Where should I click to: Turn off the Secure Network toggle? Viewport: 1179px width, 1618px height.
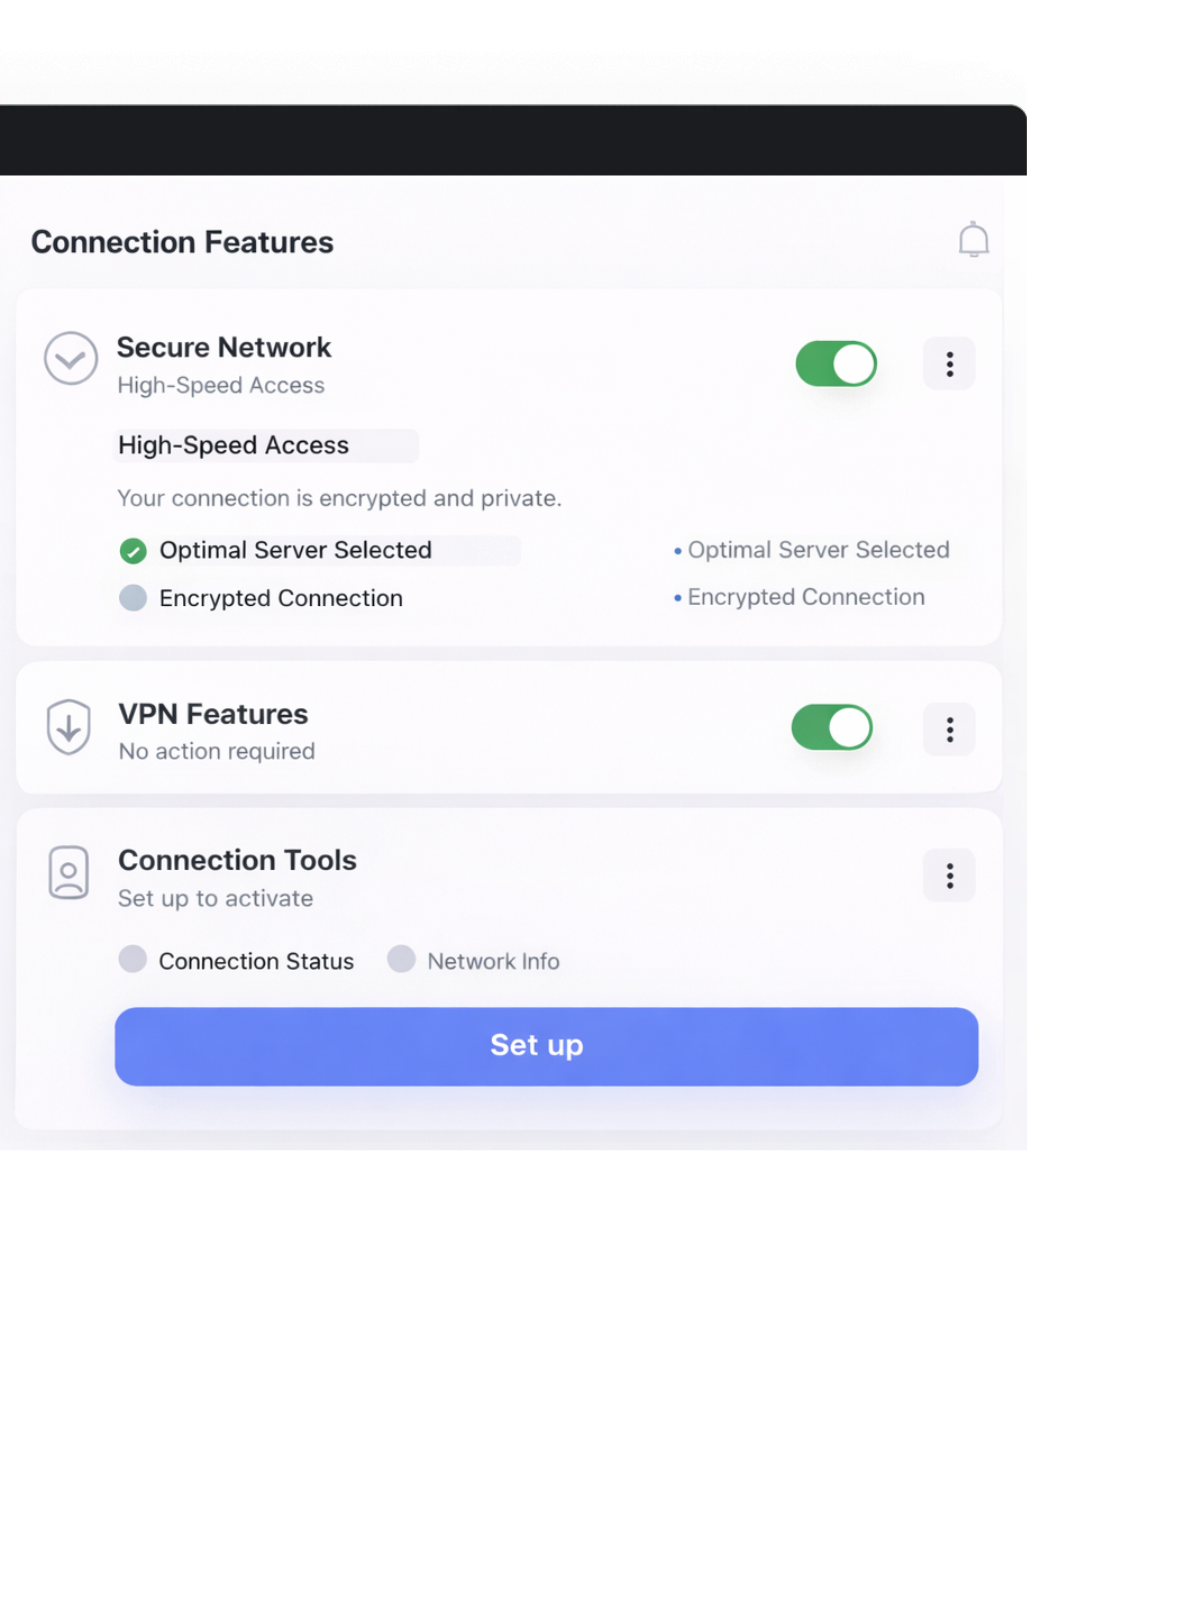point(836,364)
